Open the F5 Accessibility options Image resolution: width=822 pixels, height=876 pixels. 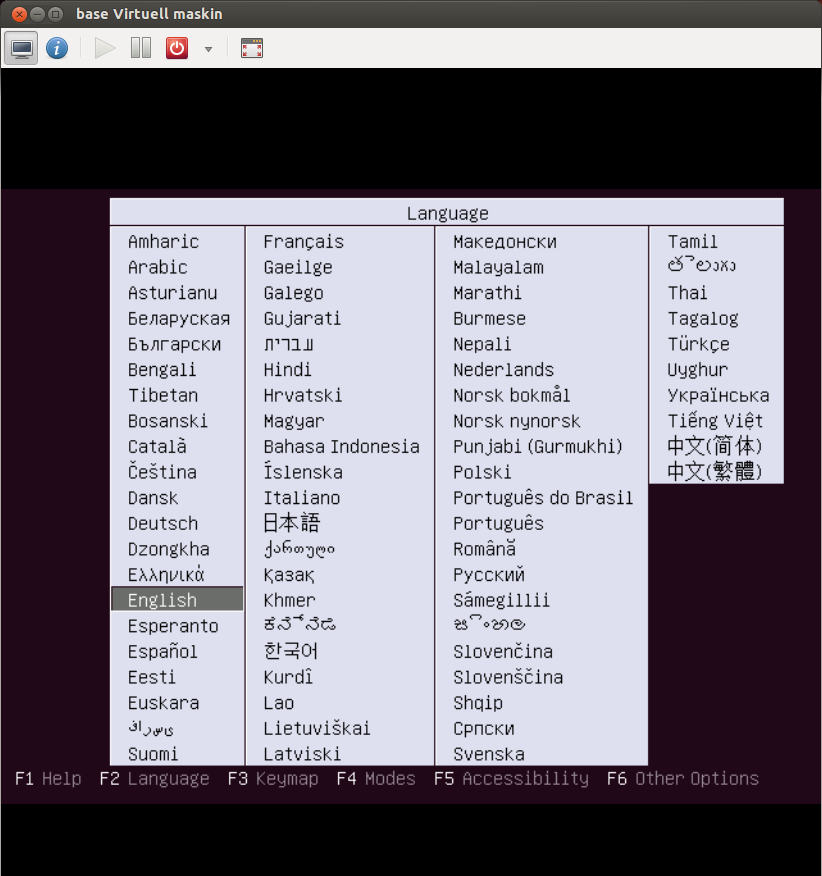511,779
